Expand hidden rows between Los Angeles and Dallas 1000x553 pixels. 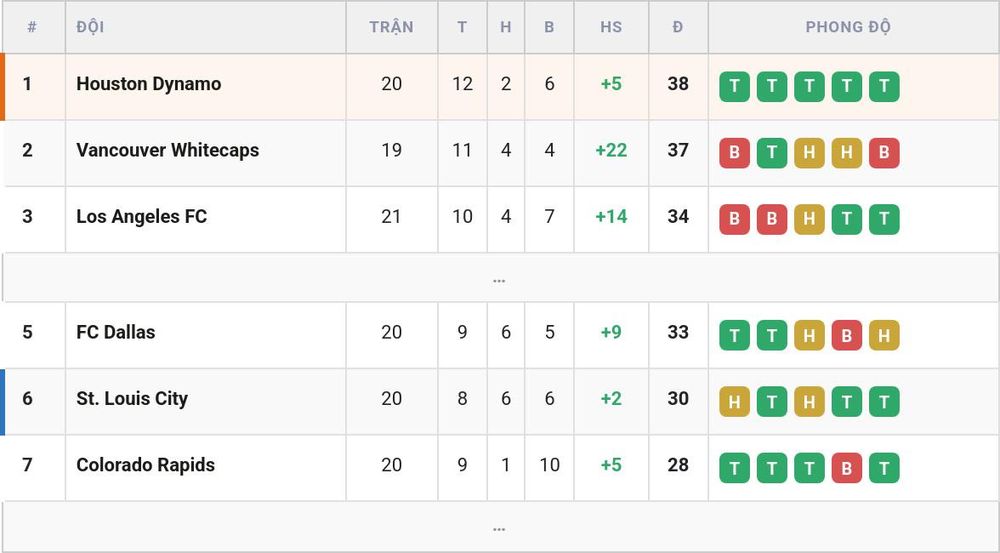(499, 278)
